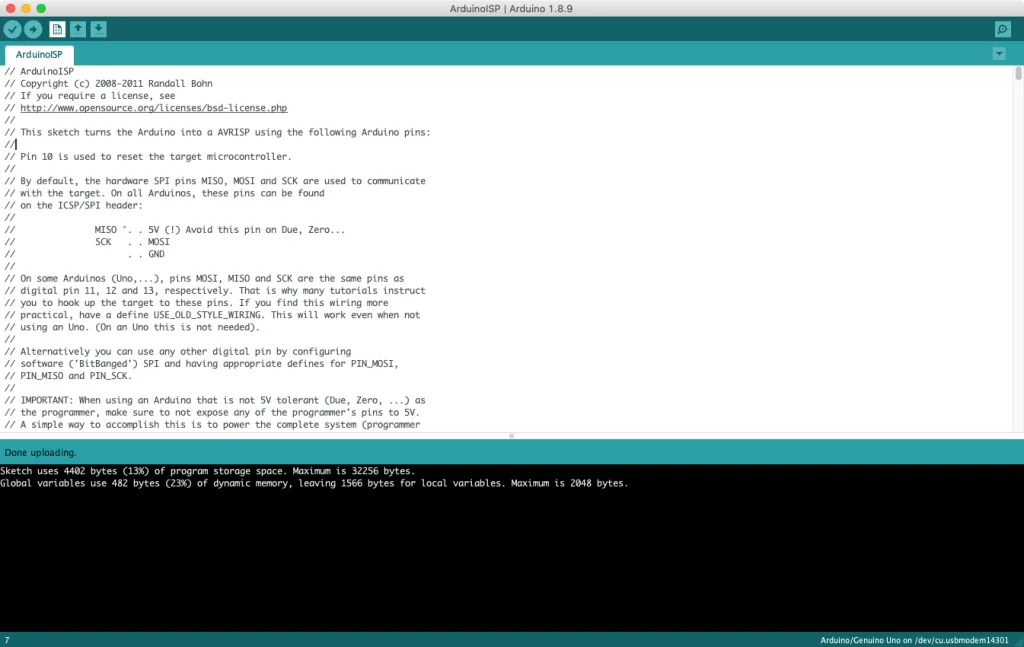This screenshot has height=647, width=1024.
Task: Click the Verify checkmark button
Action: [13, 30]
